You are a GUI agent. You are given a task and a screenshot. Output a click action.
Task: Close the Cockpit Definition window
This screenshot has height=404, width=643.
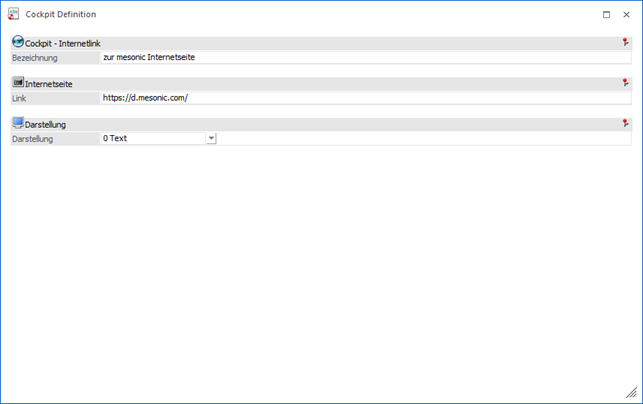click(x=627, y=15)
